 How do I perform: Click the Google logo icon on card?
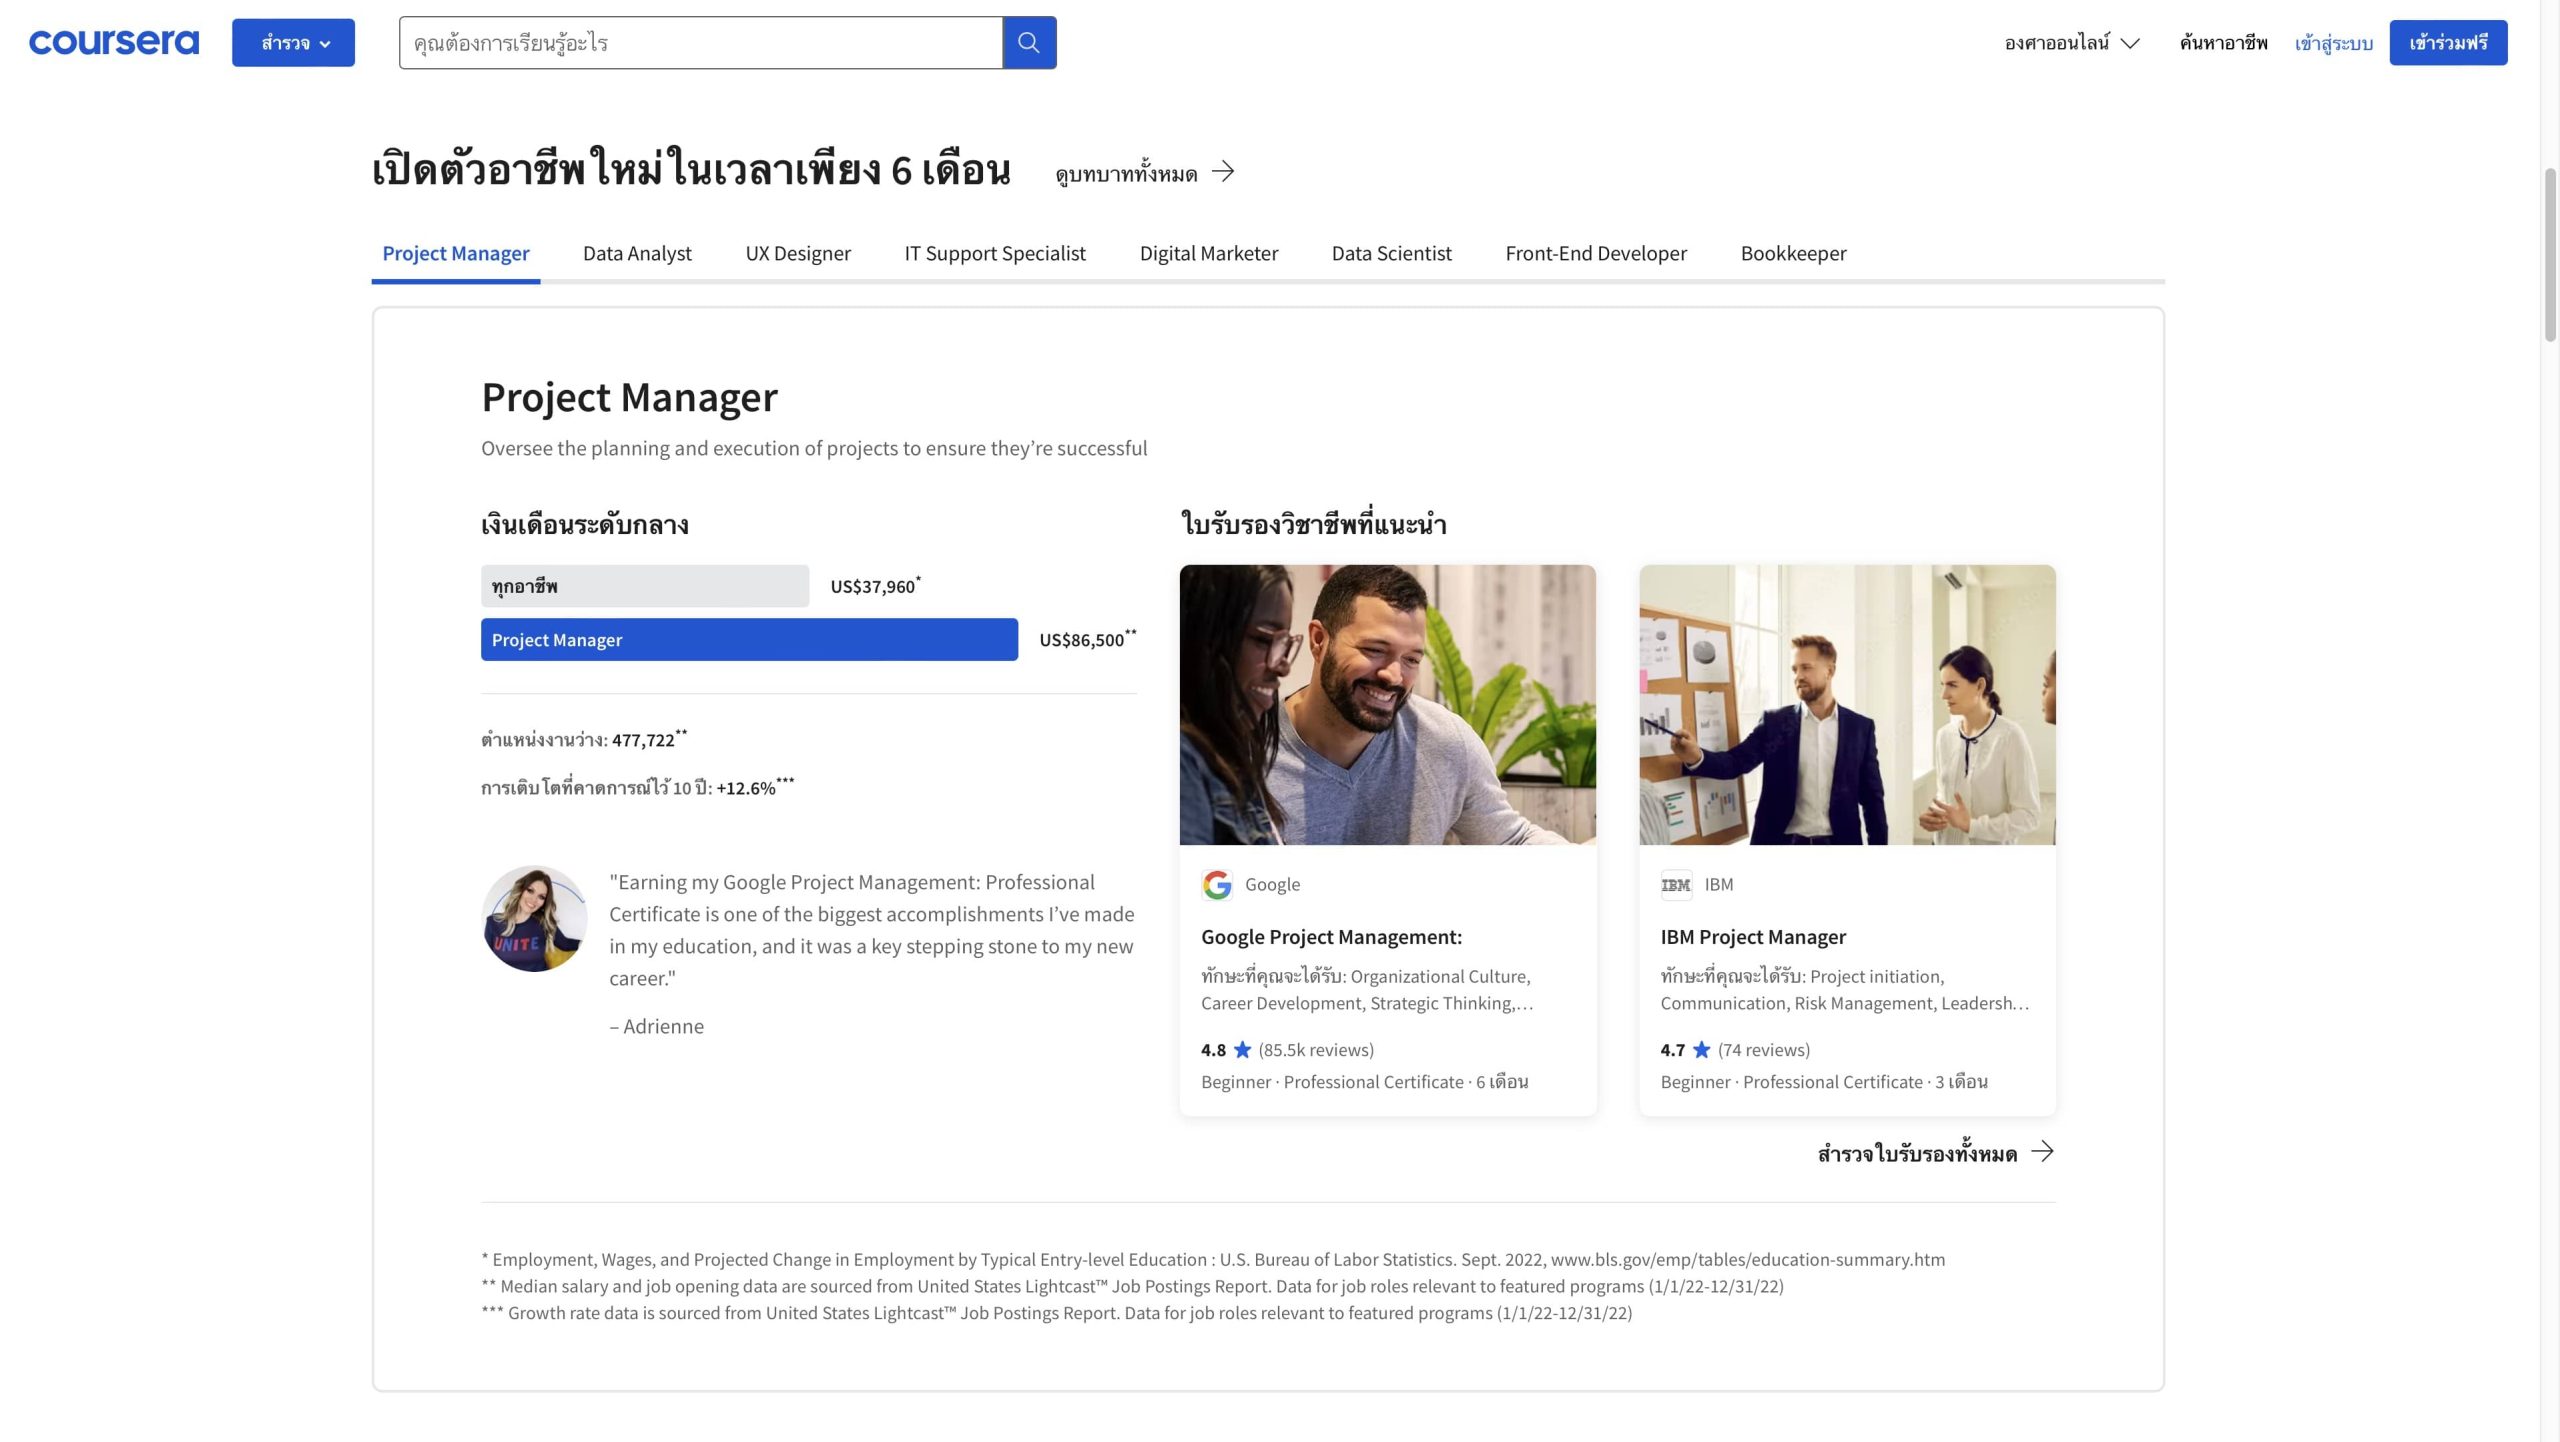click(1217, 884)
